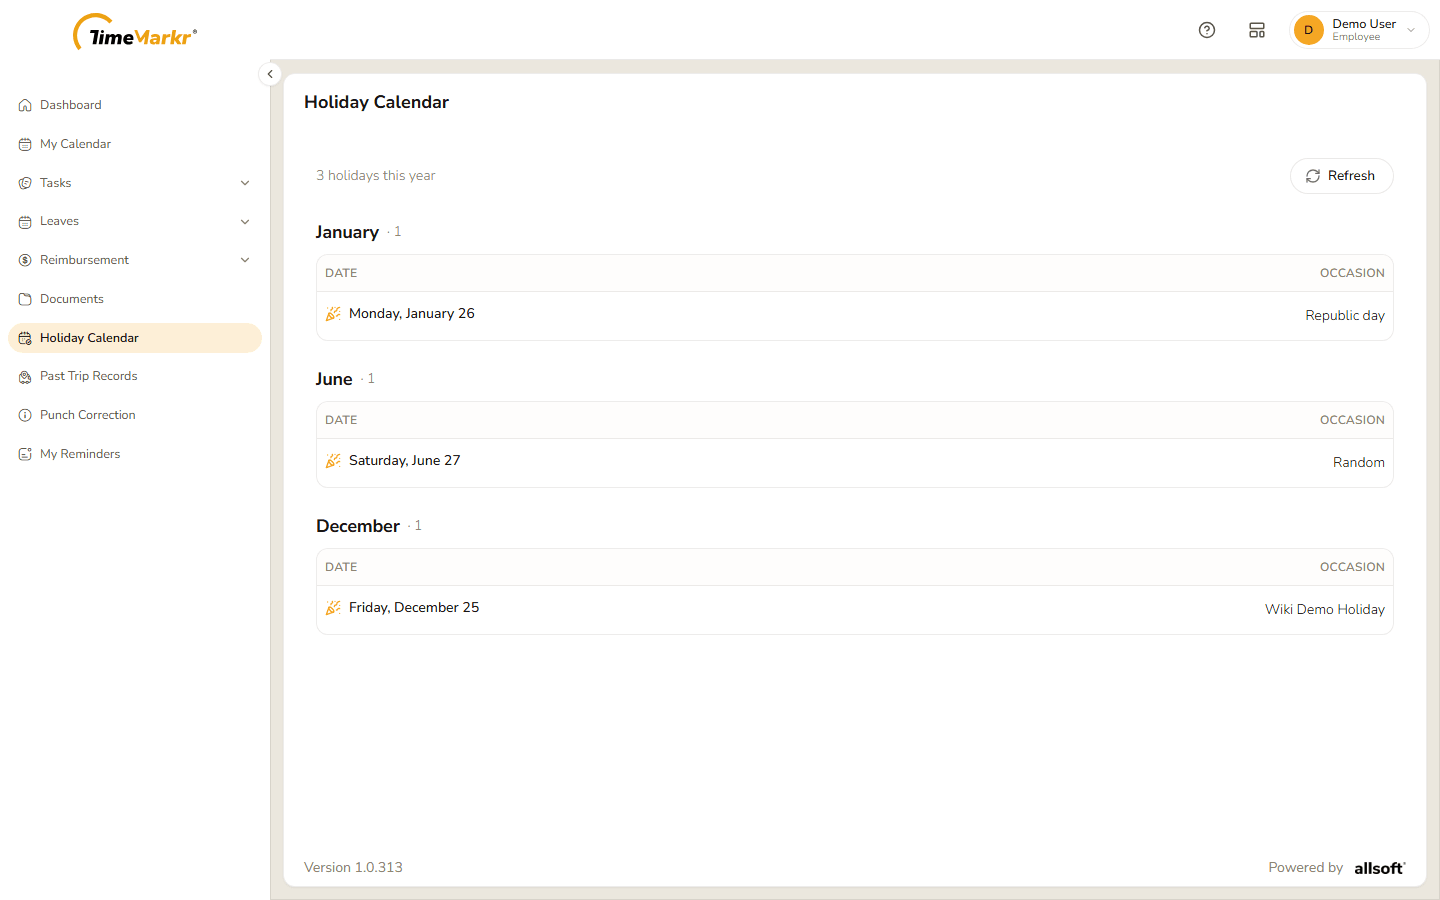Expand the Tasks submenu chevron
The image size is (1440, 900).
[x=245, y=183]
